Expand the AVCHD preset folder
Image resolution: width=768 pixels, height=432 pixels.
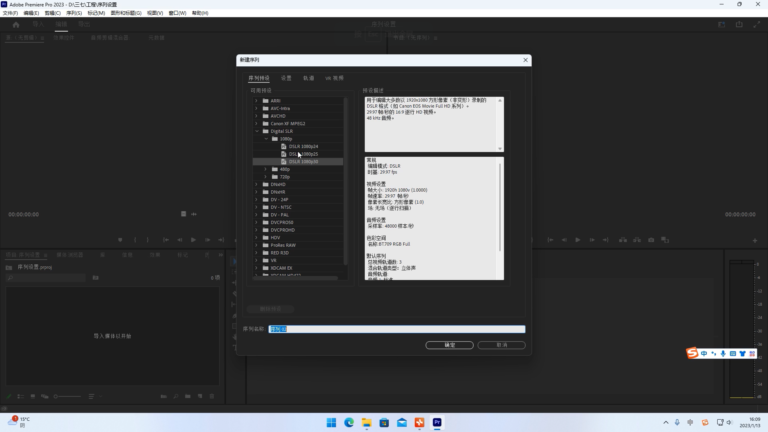(x=256, y=116)
